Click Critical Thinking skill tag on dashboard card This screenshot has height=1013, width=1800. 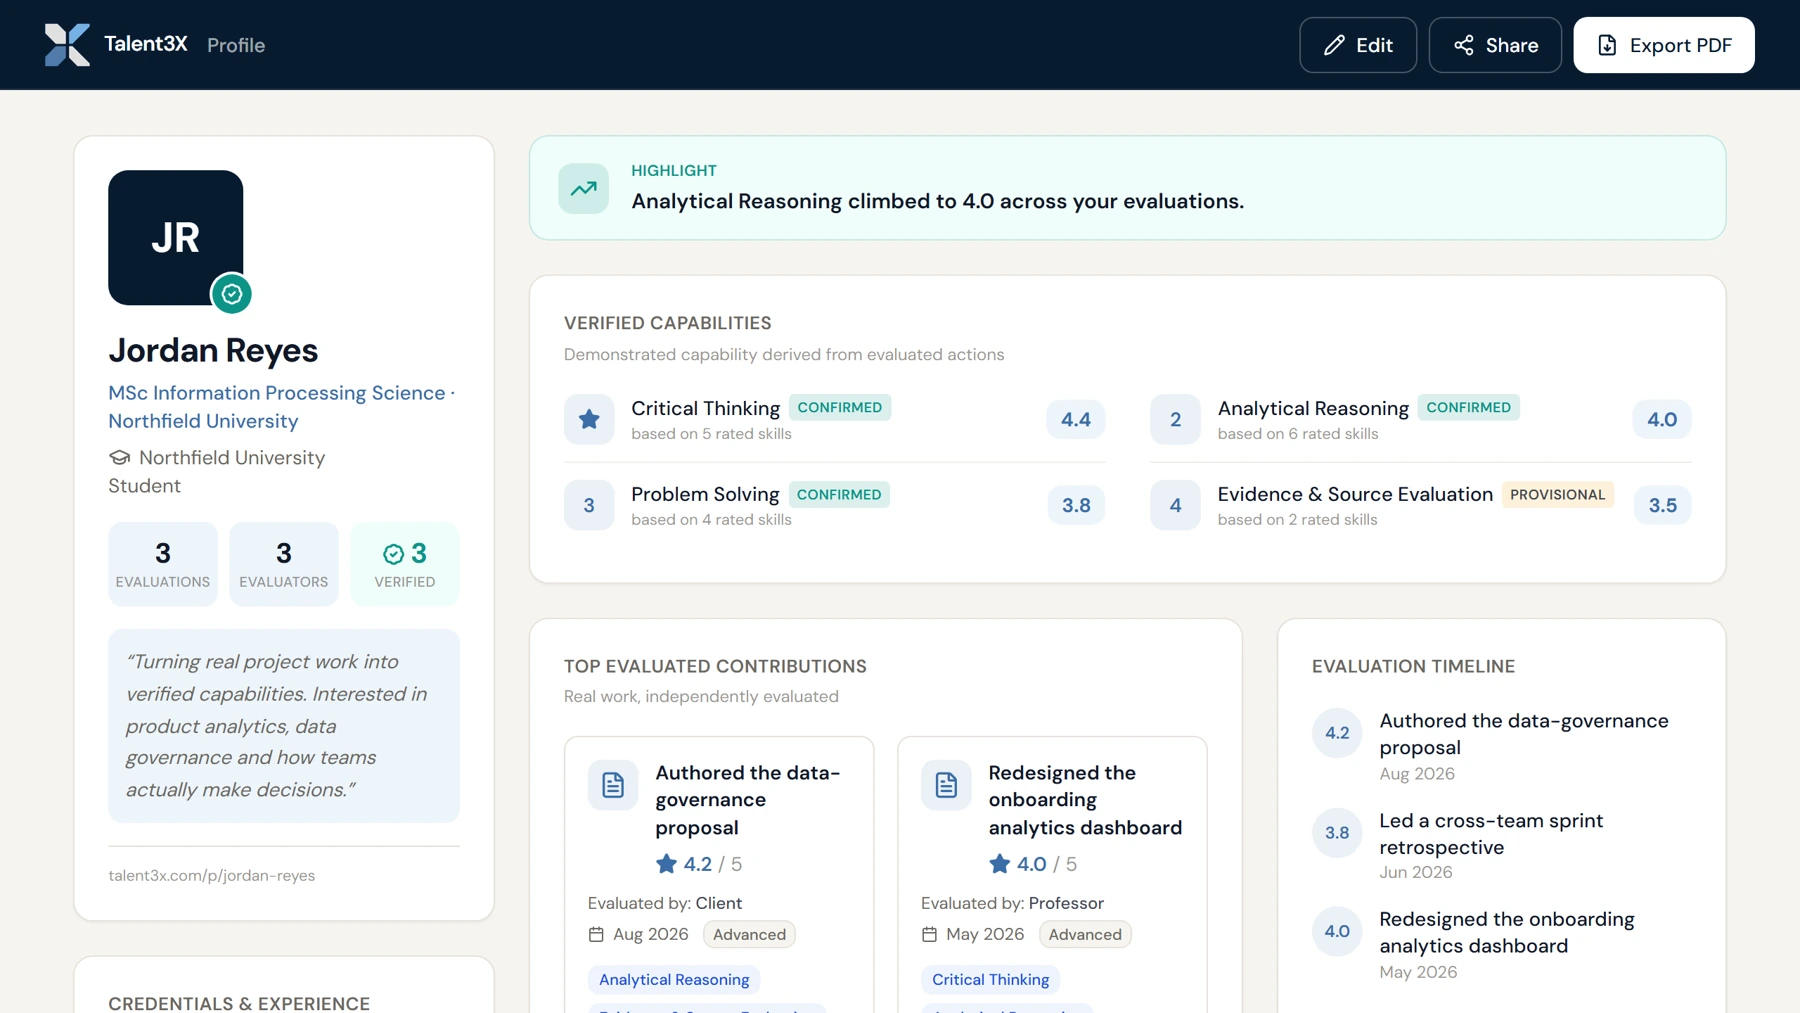(990, 980)
